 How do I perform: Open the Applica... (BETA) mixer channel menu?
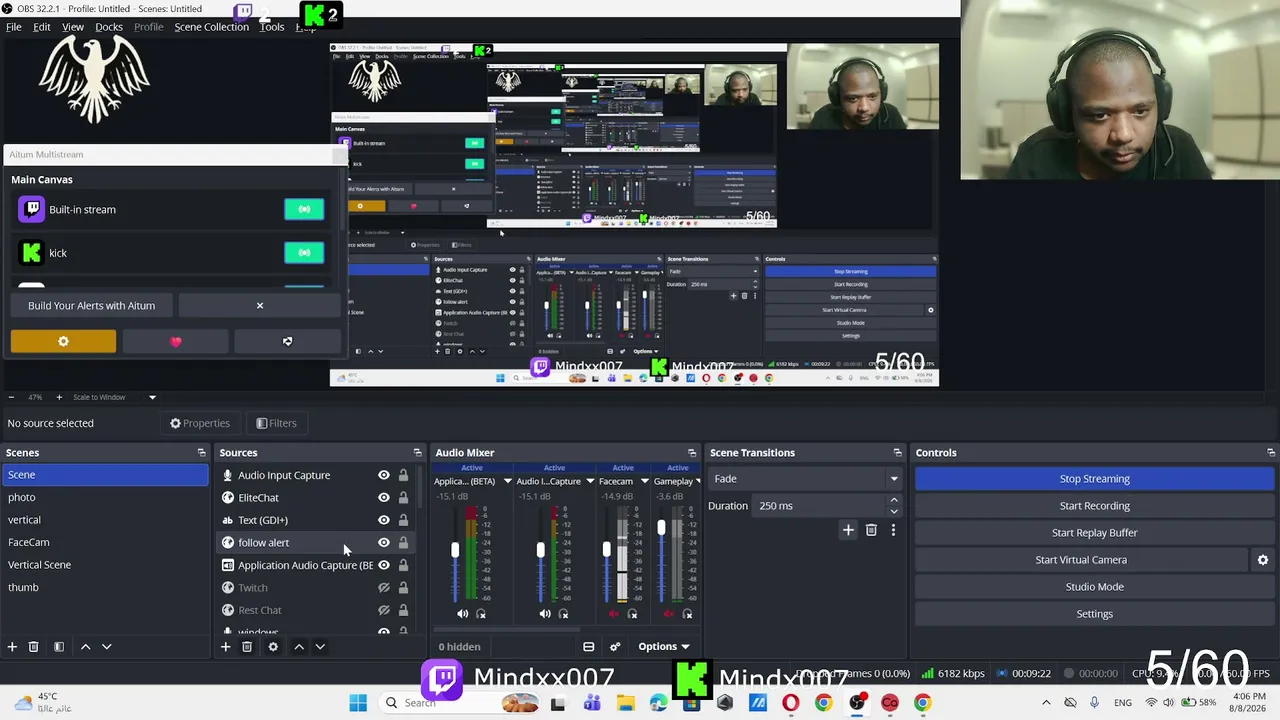click(508, 481)
